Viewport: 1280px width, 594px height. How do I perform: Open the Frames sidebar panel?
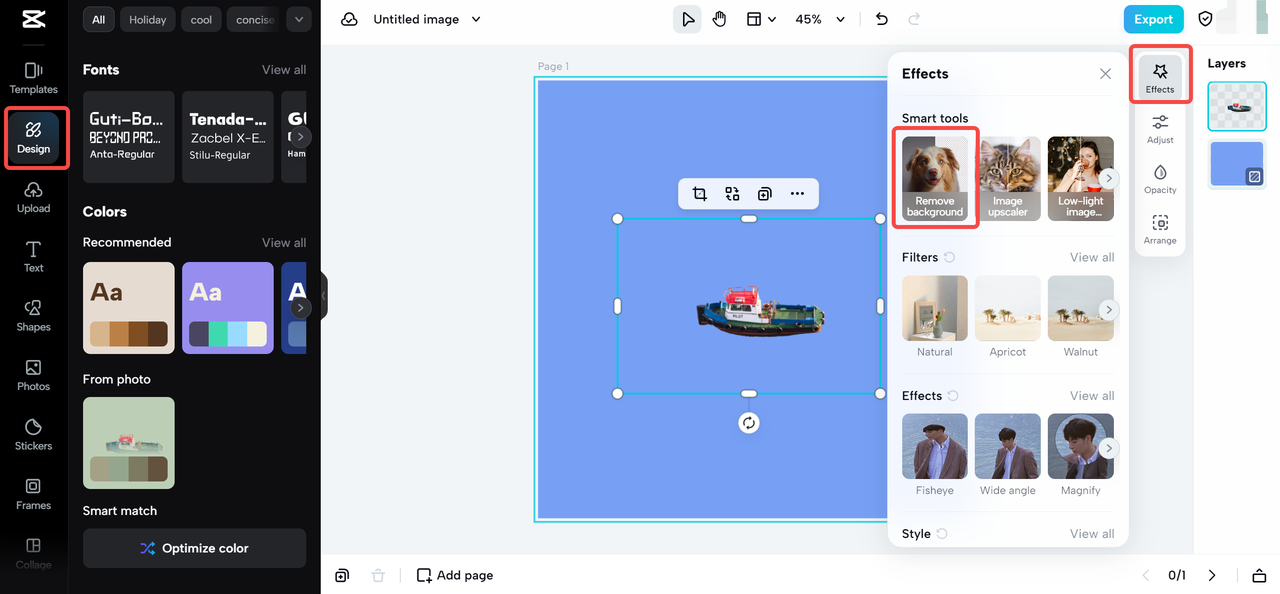[33, 493]
